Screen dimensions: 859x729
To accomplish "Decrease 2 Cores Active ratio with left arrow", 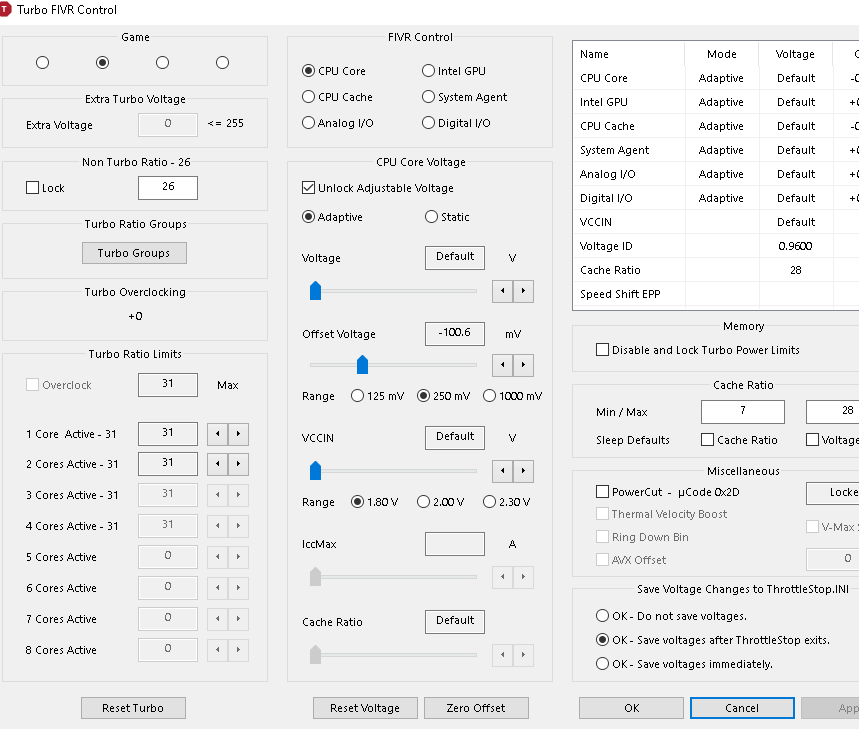I will click(216, 464).
